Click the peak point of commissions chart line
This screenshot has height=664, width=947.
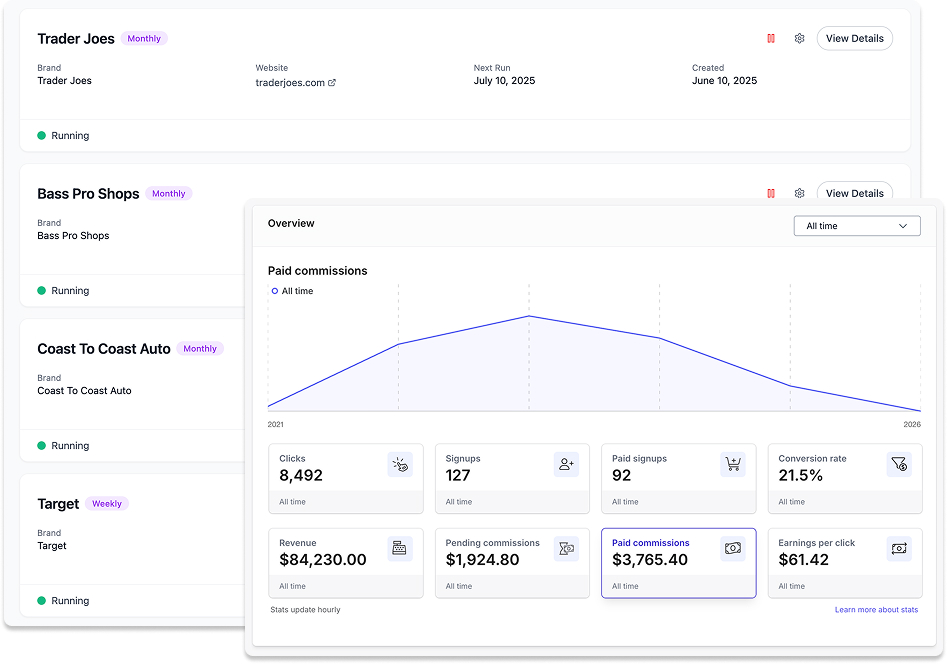(529, 316)
